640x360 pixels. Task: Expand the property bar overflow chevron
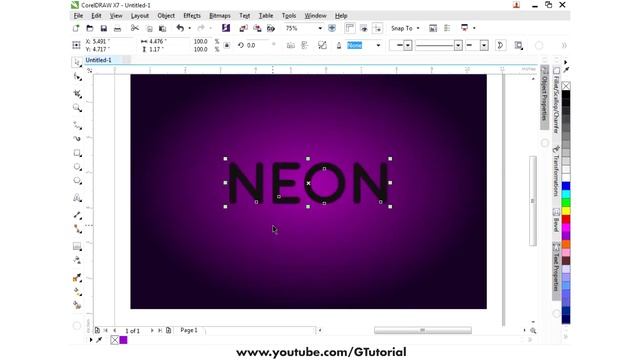(x=564, y=45)
